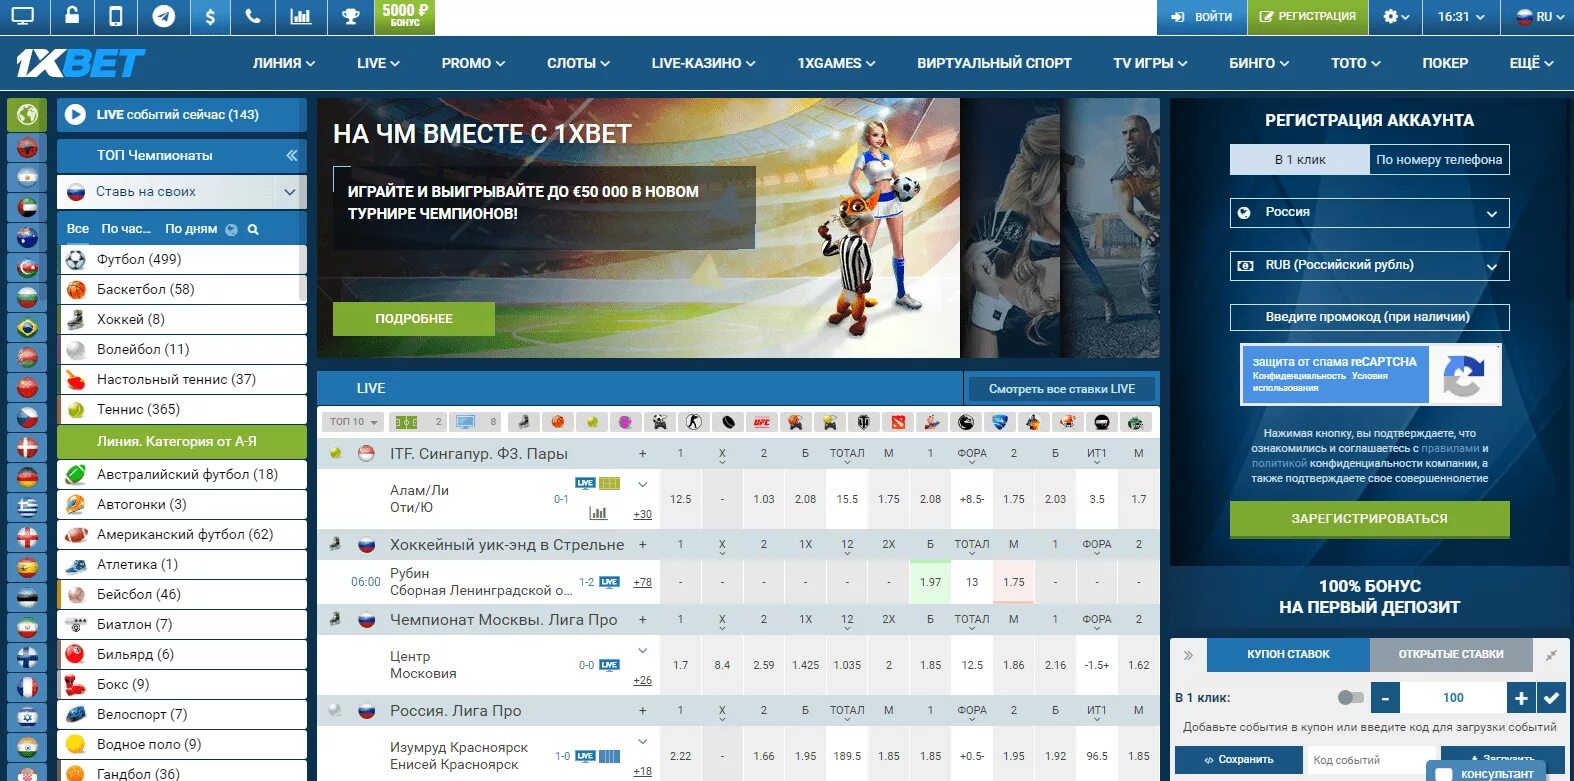The width and height of the screenshot is (1574, 781).
Task: Filter LIVE by the Counter-Strike icon
Action: [694, 422]
